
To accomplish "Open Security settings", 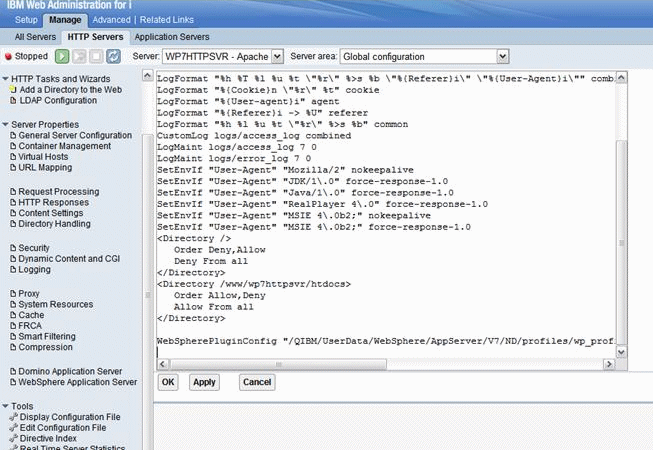I will tap(34, 248).
